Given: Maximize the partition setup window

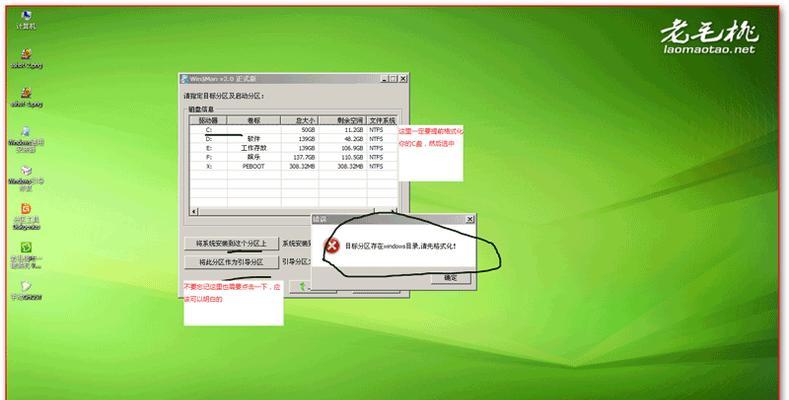Looking at the screenshot, I should pyautogui.click(x=393, y=79).
